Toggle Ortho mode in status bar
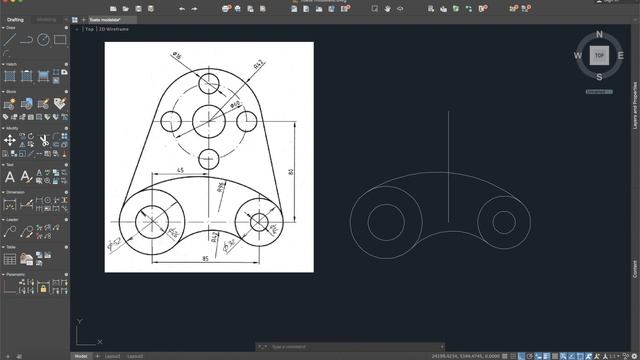The width and height of the screenshot is (640, 360). [521, 356]
